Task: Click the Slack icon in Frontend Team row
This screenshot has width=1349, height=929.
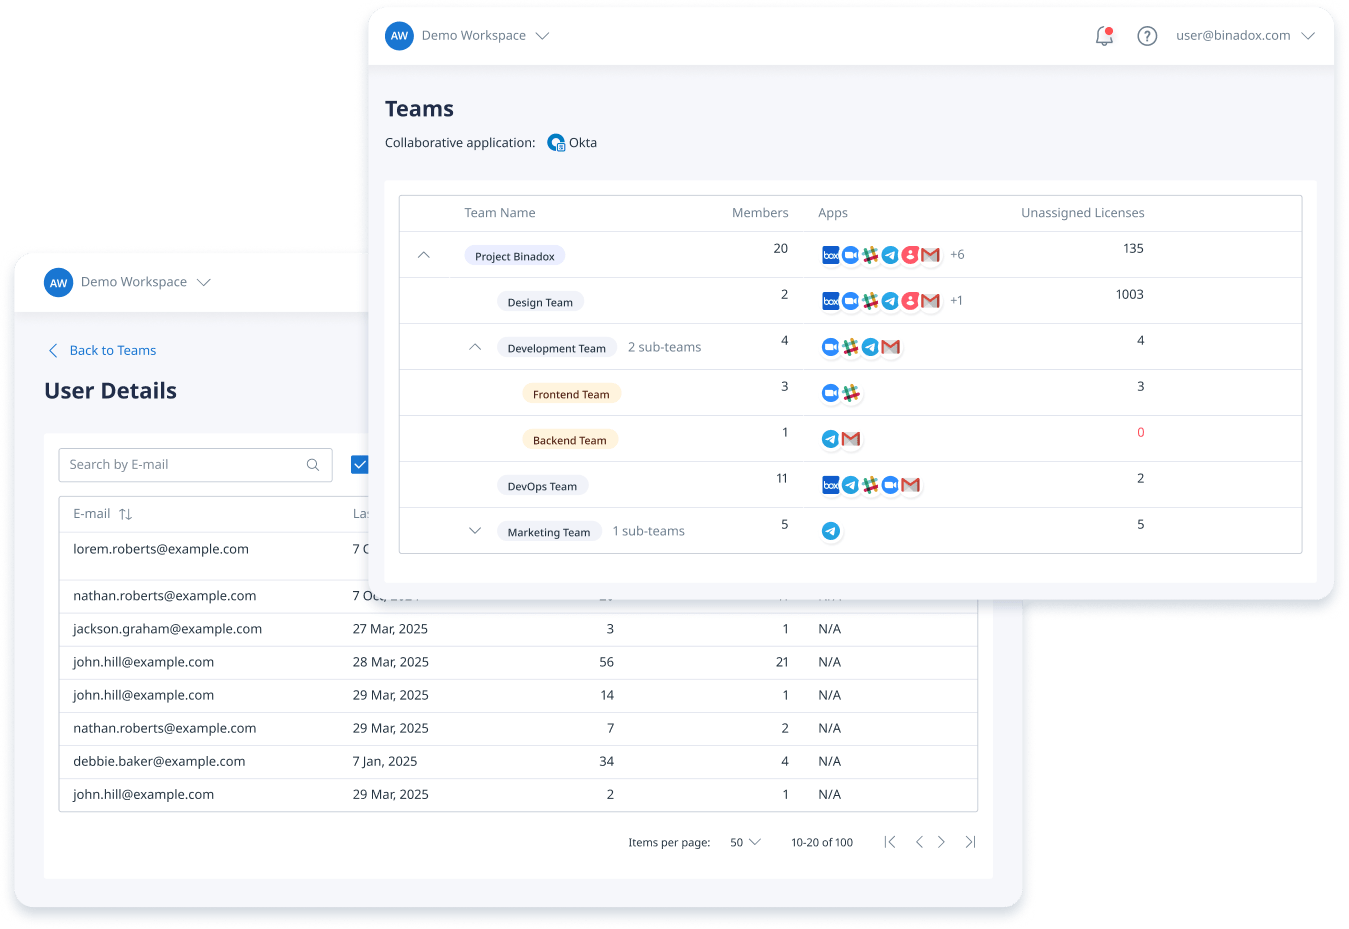Action: (850, 393)
